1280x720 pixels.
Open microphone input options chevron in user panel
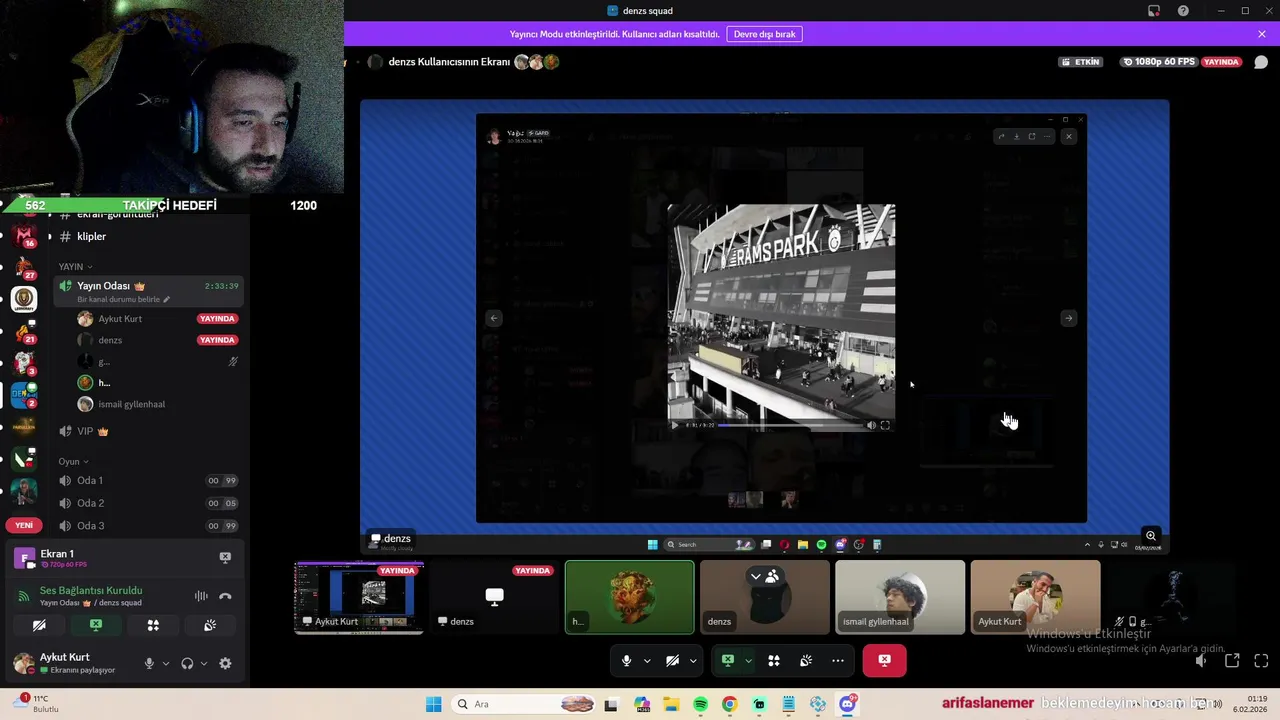click(166, 663)
